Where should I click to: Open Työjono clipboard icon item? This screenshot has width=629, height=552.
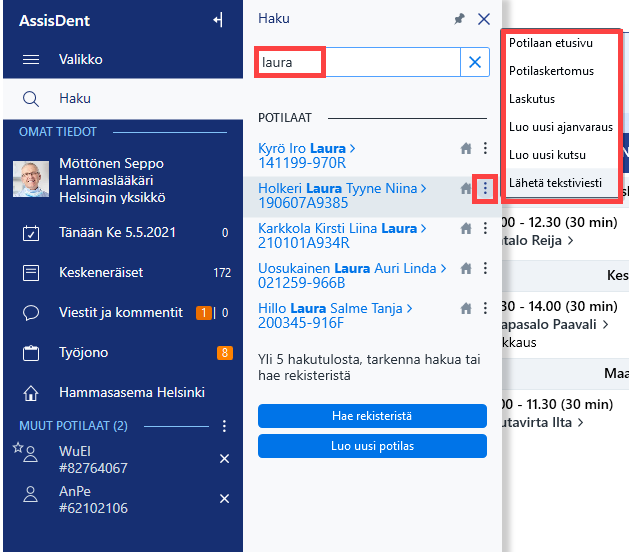click(31, 353)
